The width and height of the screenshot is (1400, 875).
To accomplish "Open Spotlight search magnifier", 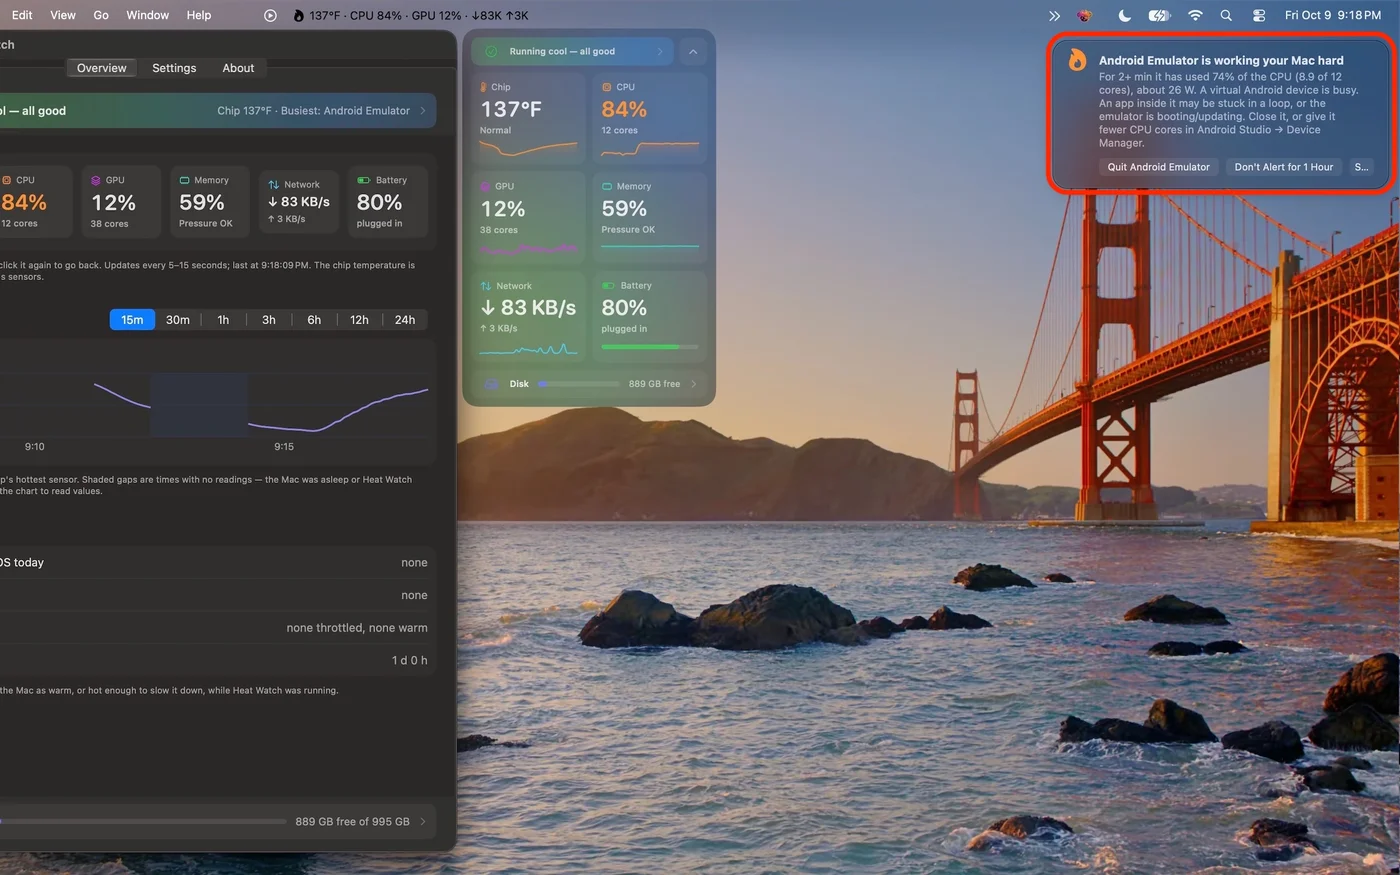I will pos(1226,15).
